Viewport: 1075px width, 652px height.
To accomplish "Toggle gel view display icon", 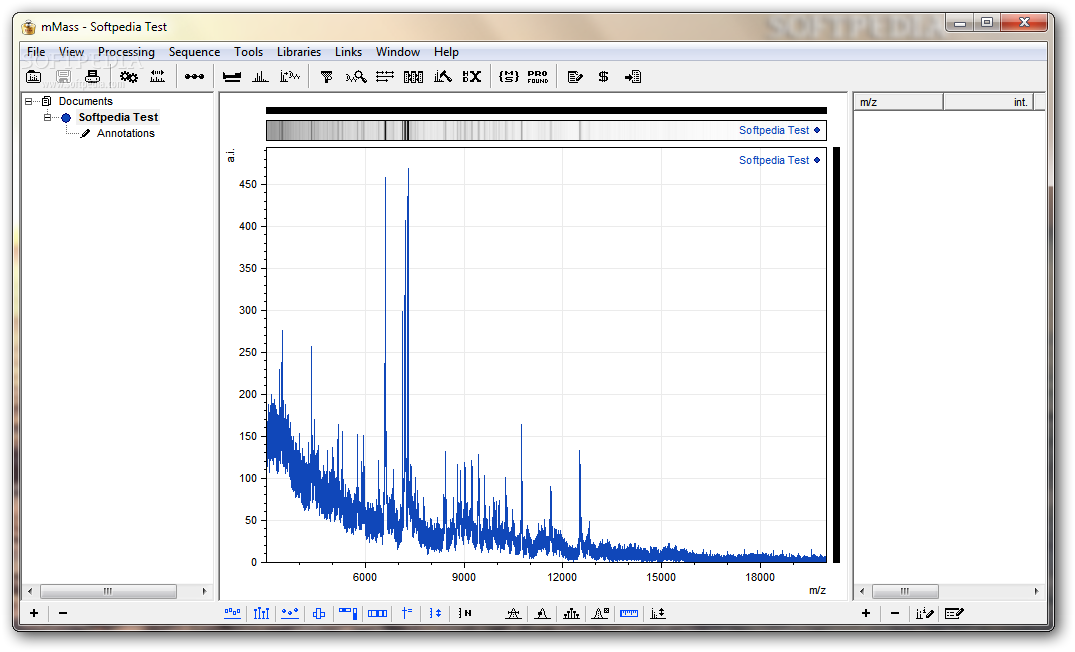I will pyautogui.click(x=378, y=614).
